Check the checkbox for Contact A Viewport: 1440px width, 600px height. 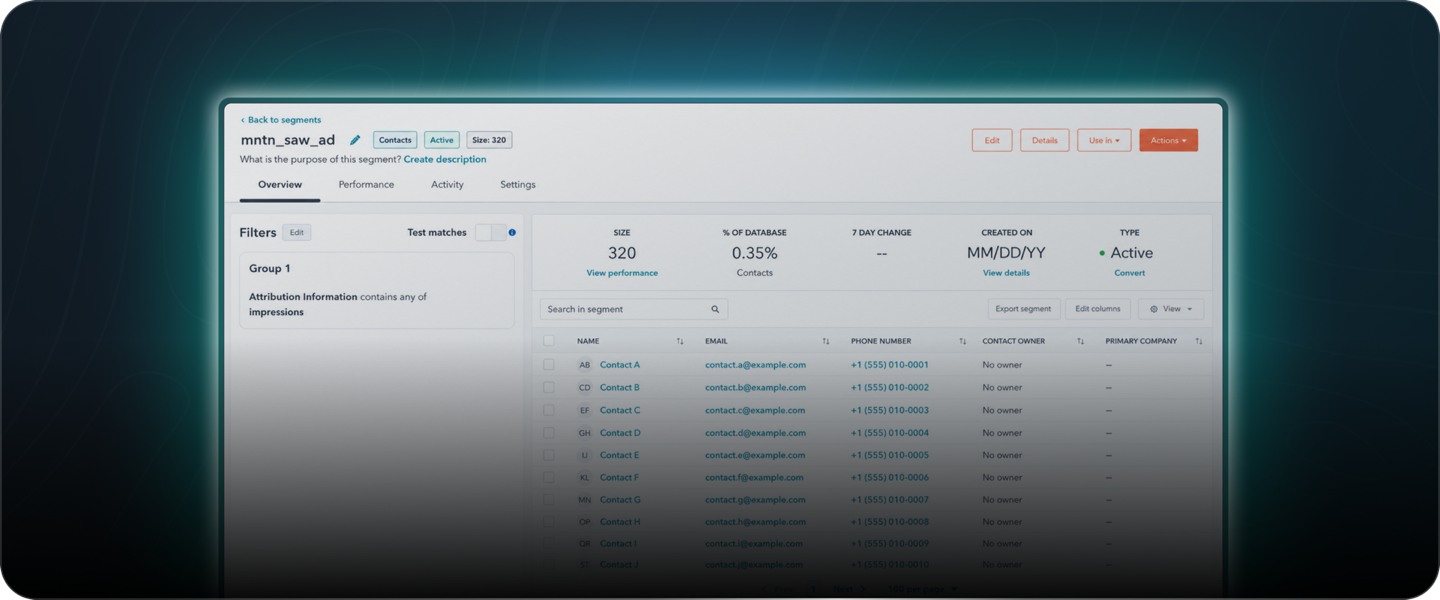[548, 365]
